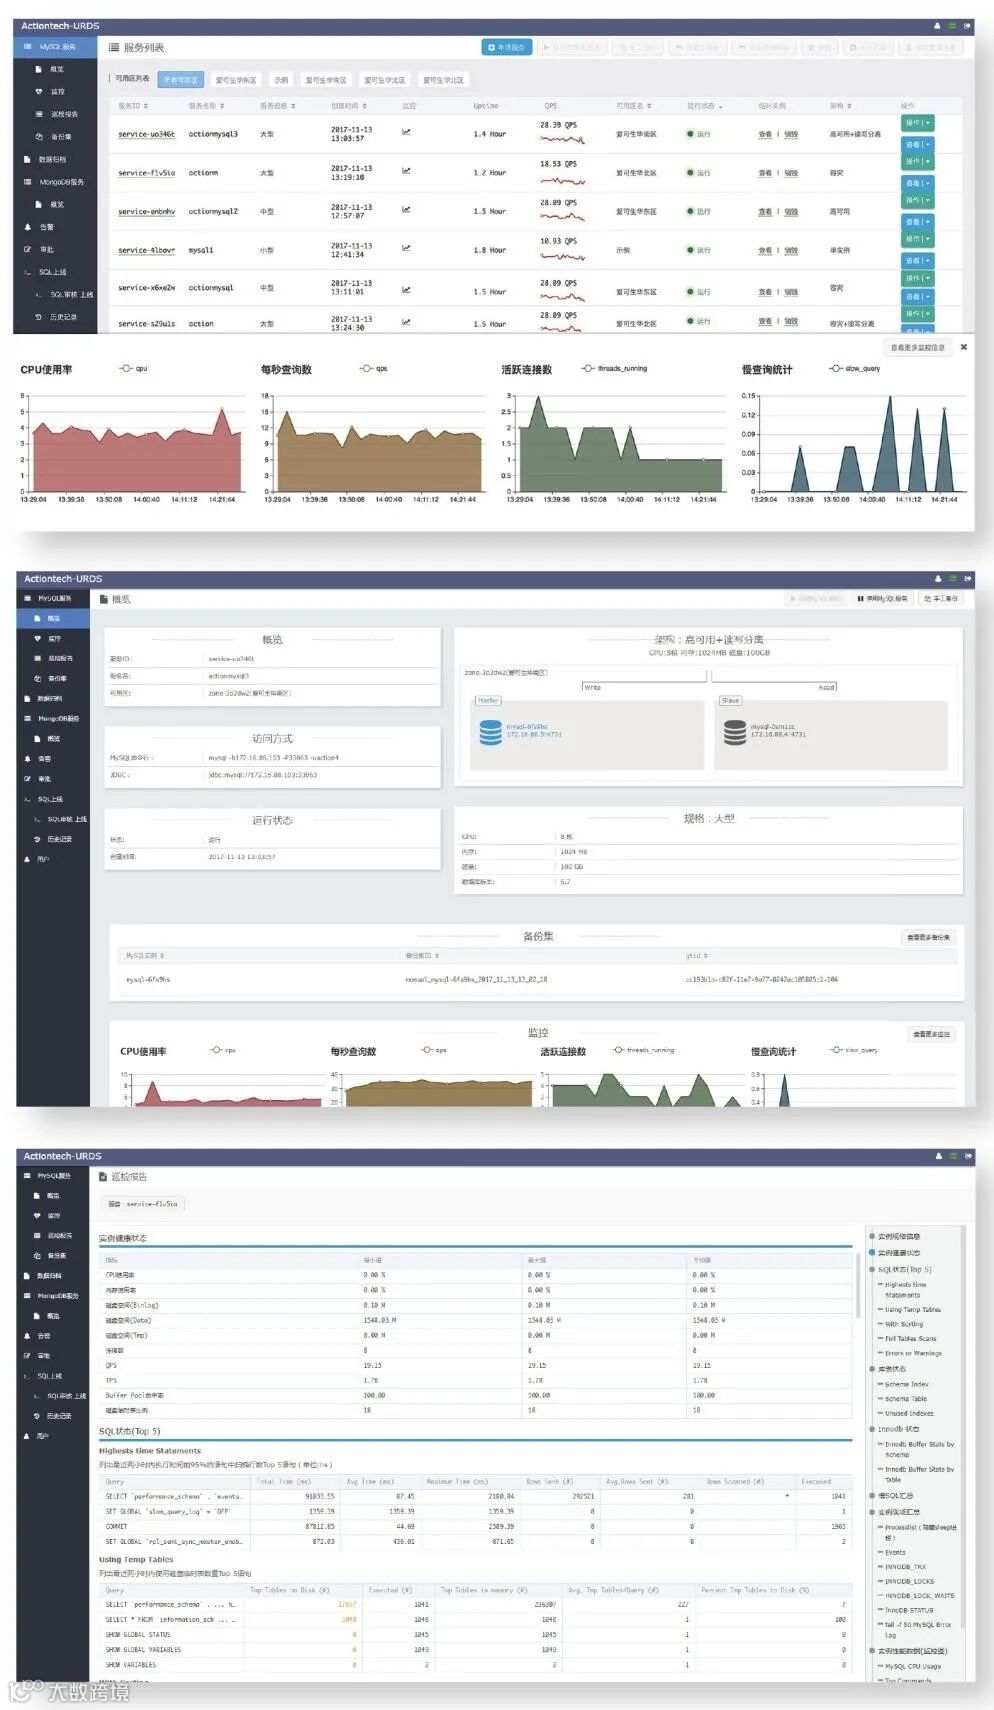Jump to Schema Index in report outline
994x1710 pixels.
[906, 1384]
